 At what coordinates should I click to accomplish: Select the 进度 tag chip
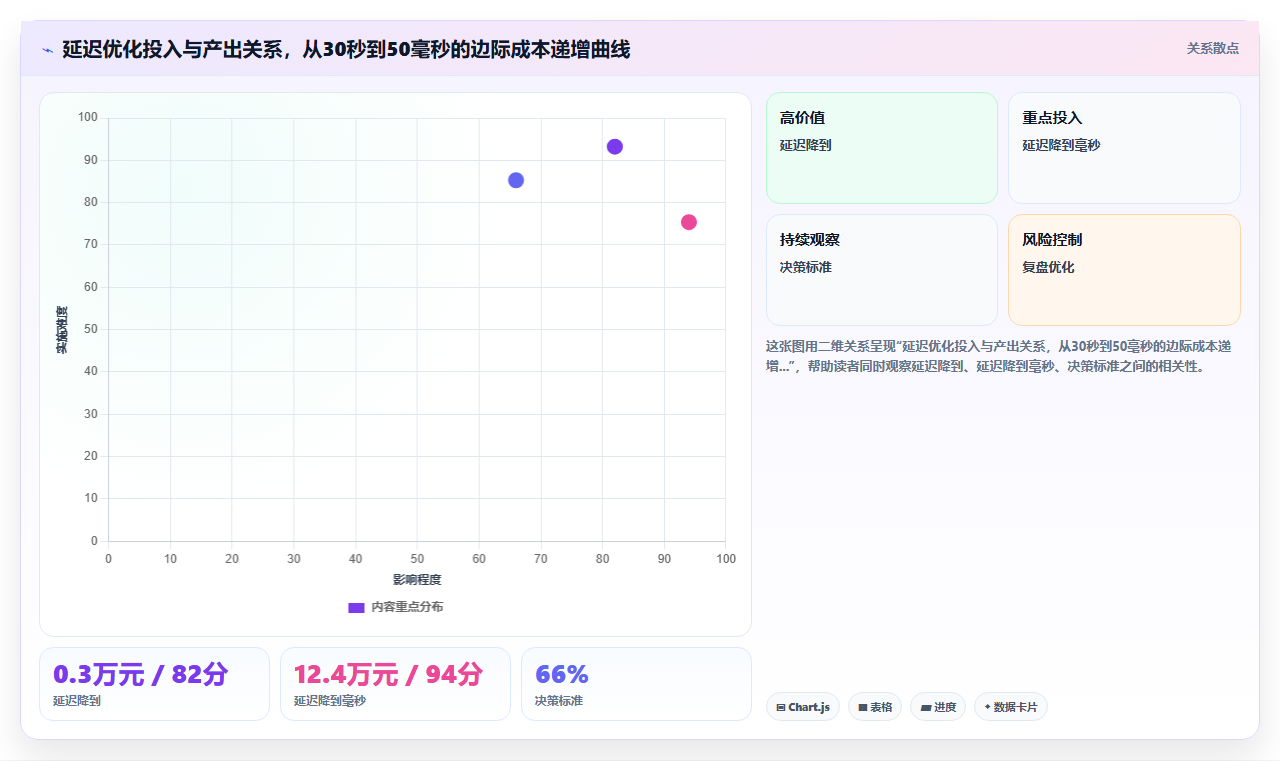(x=938, y=707)
